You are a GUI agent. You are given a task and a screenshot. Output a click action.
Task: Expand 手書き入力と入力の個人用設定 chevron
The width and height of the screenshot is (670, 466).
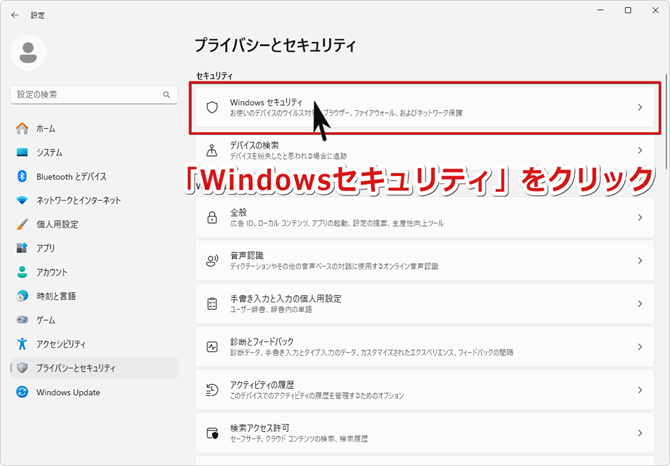(640, 304)
